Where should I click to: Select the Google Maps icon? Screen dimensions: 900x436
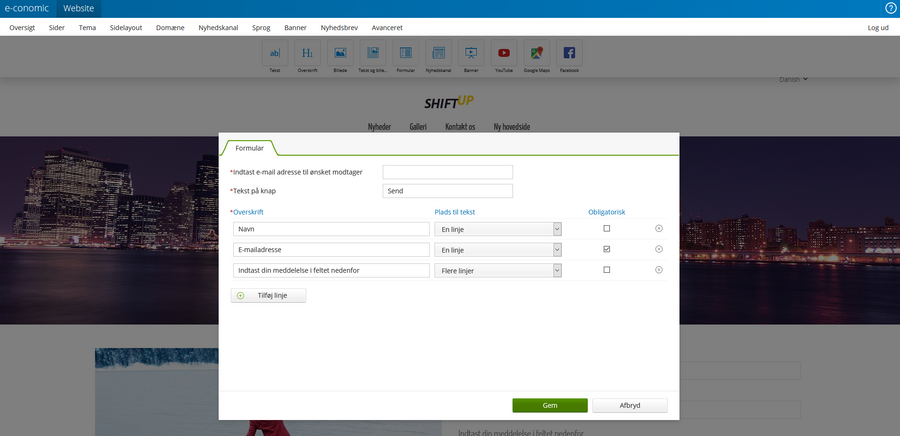tap(537, 53)
